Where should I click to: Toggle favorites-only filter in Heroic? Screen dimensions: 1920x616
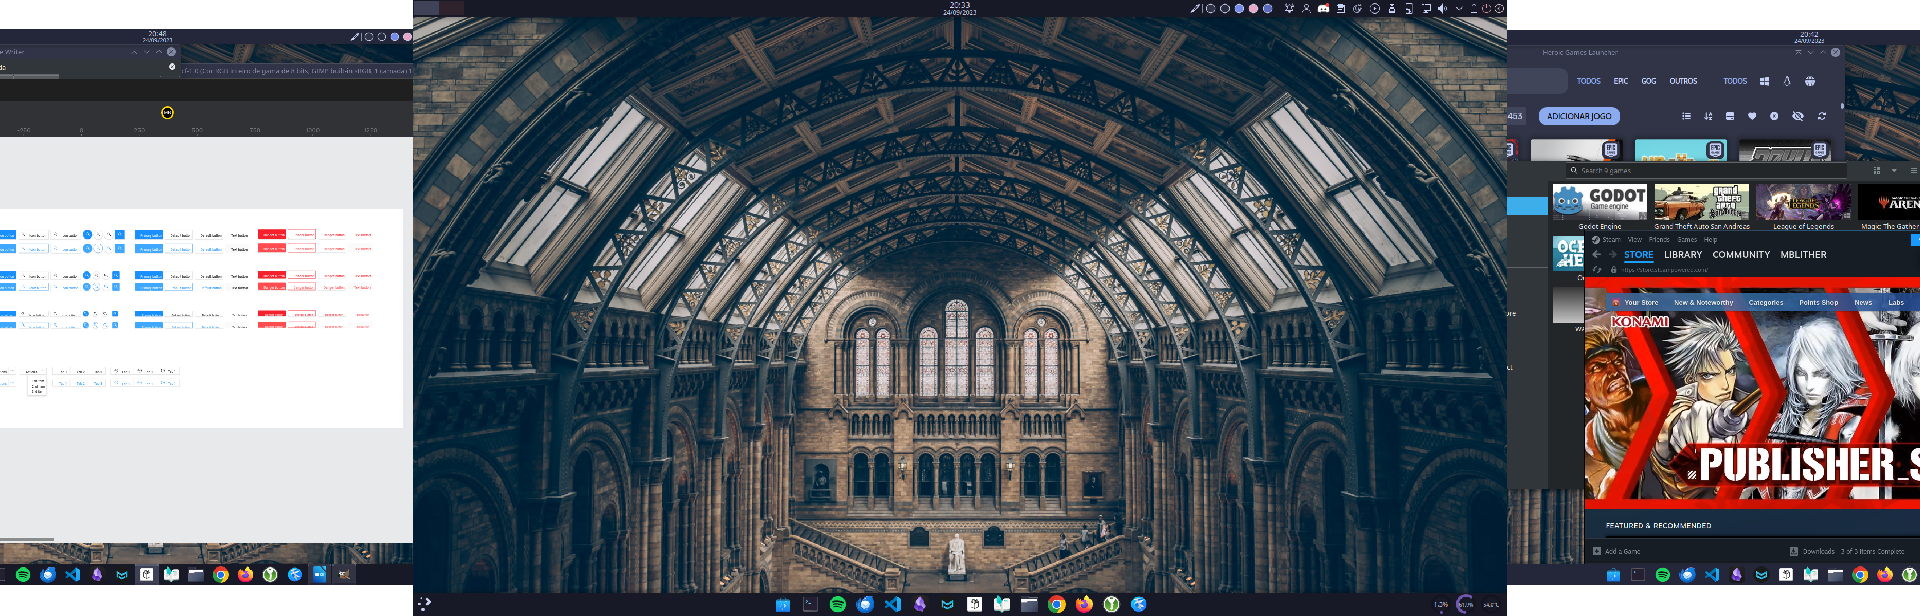tap(1752, 116)
